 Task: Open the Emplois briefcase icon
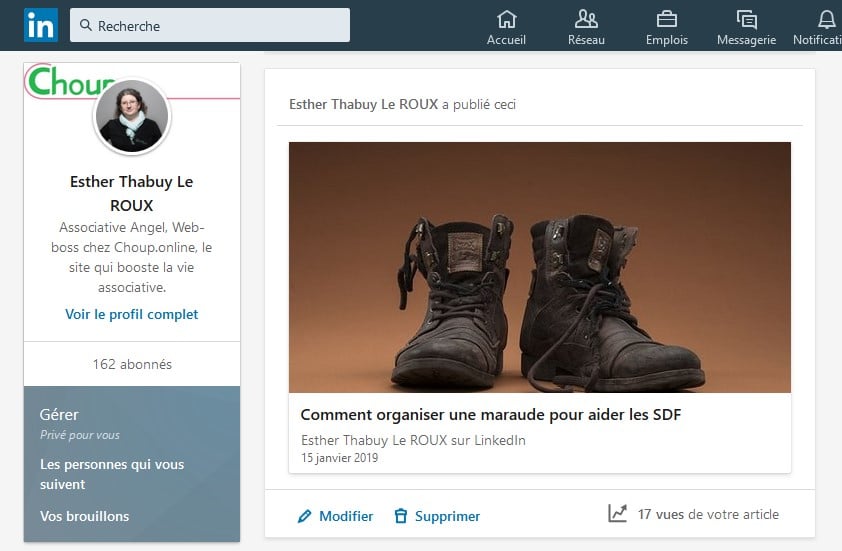click(x=666, y=19)
